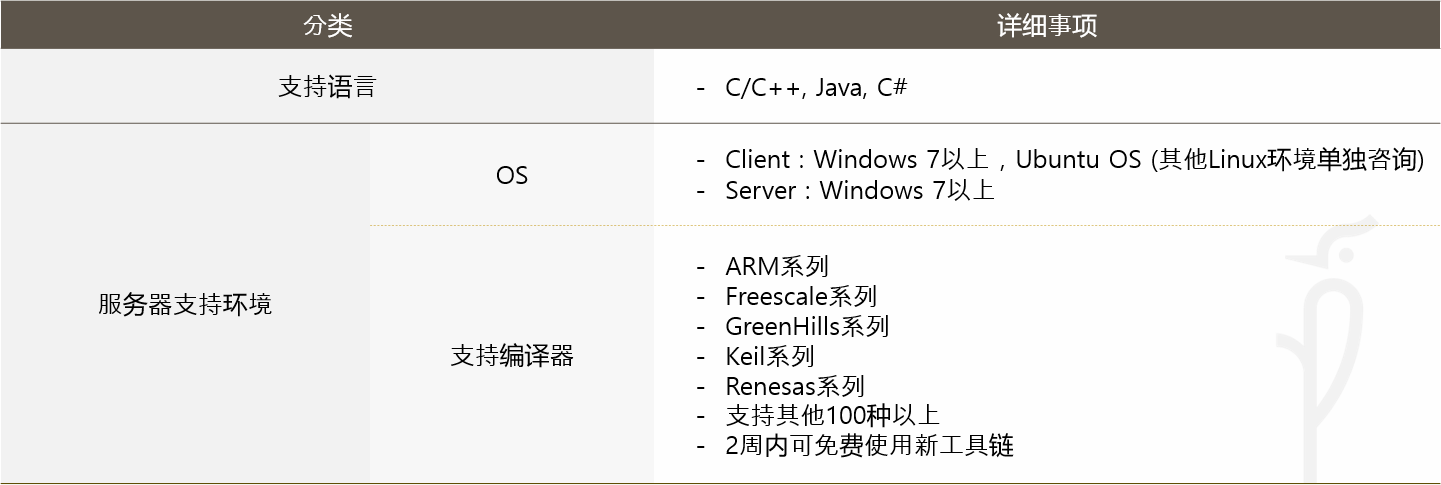Select the Keil系列 list item
The height and width of the screenshot is (485, 1441).
click(770, 356)
